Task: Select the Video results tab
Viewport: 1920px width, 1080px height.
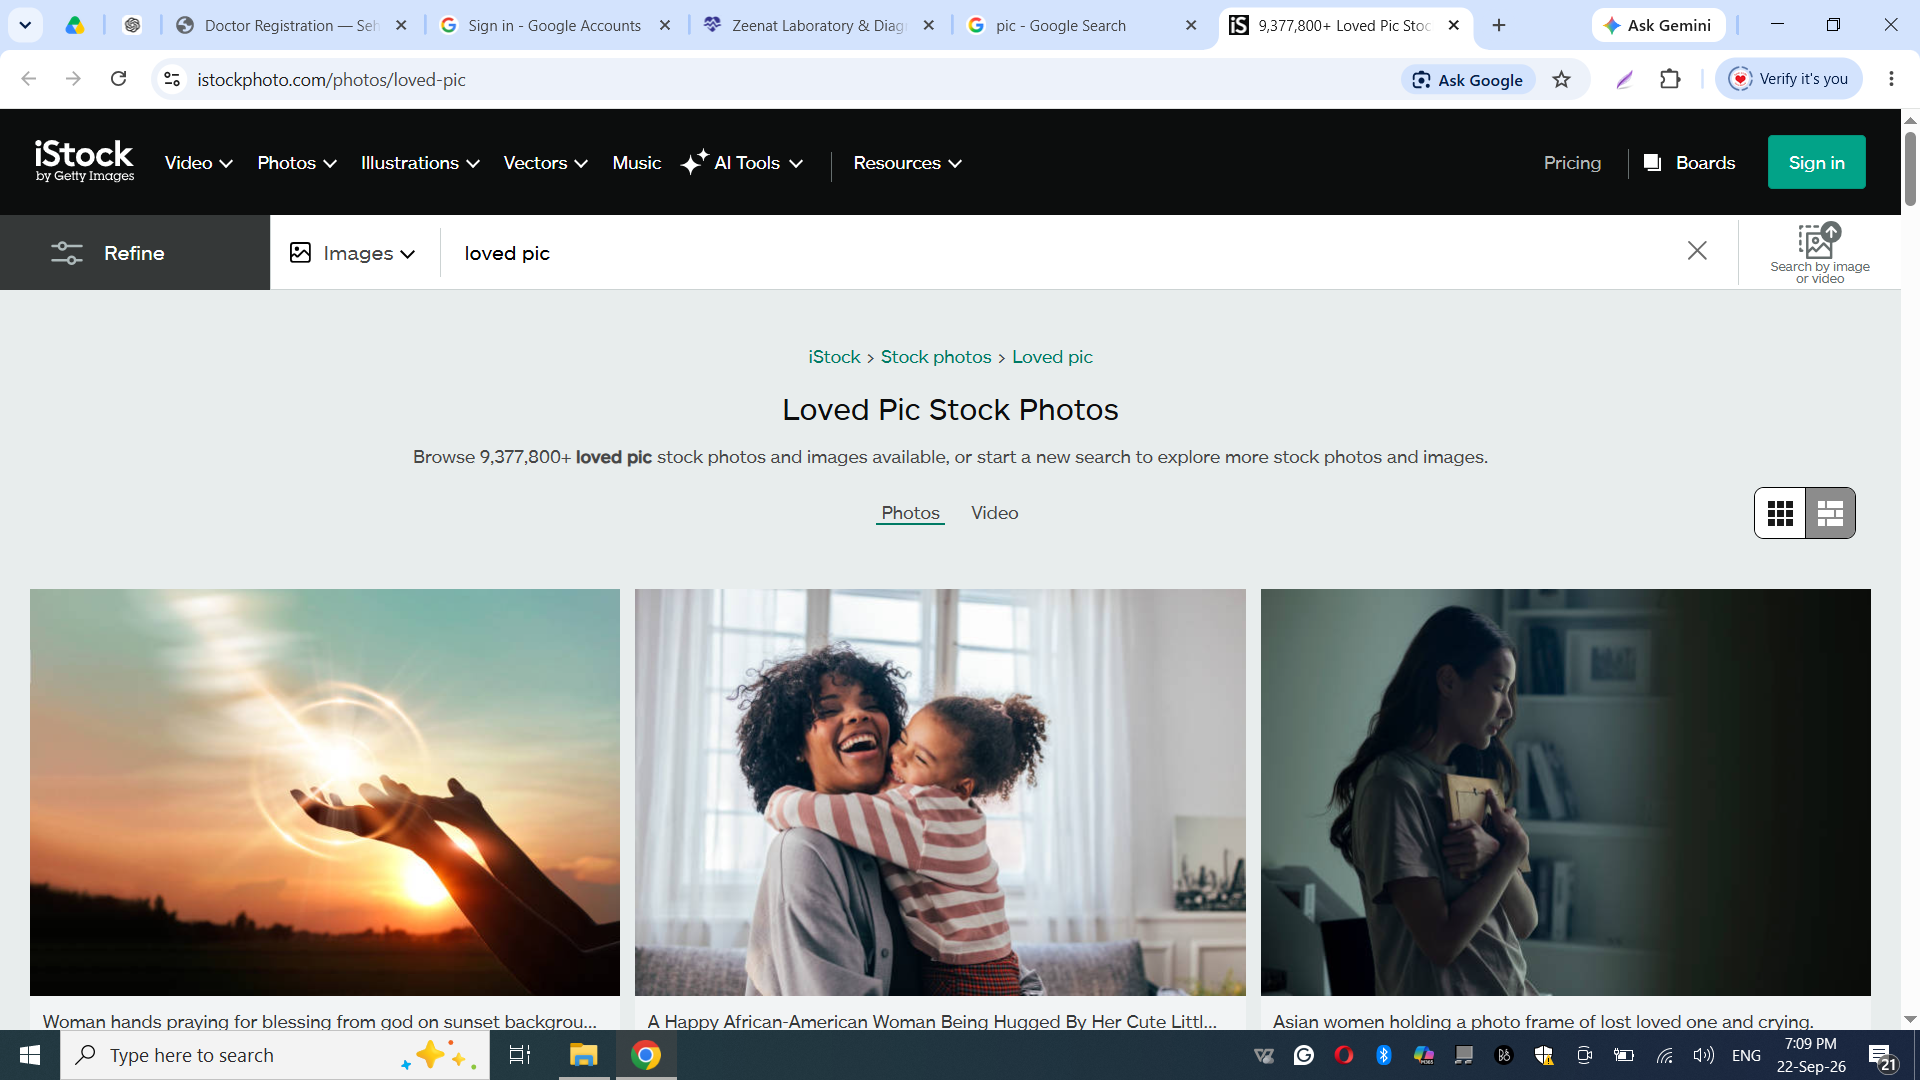Action: 994,513
